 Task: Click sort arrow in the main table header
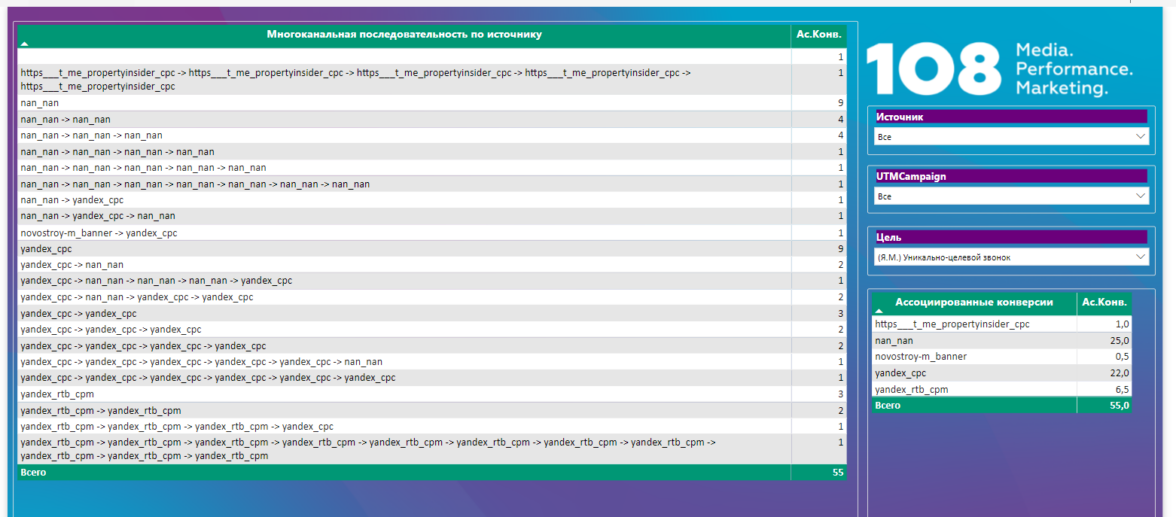[x=24, y=44]
